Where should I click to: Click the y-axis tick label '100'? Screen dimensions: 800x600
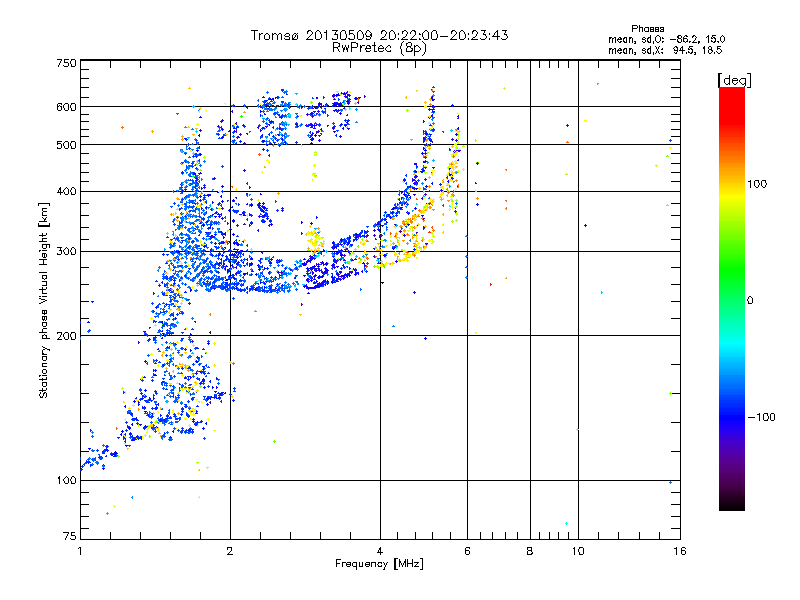click(x=66, y=481)
